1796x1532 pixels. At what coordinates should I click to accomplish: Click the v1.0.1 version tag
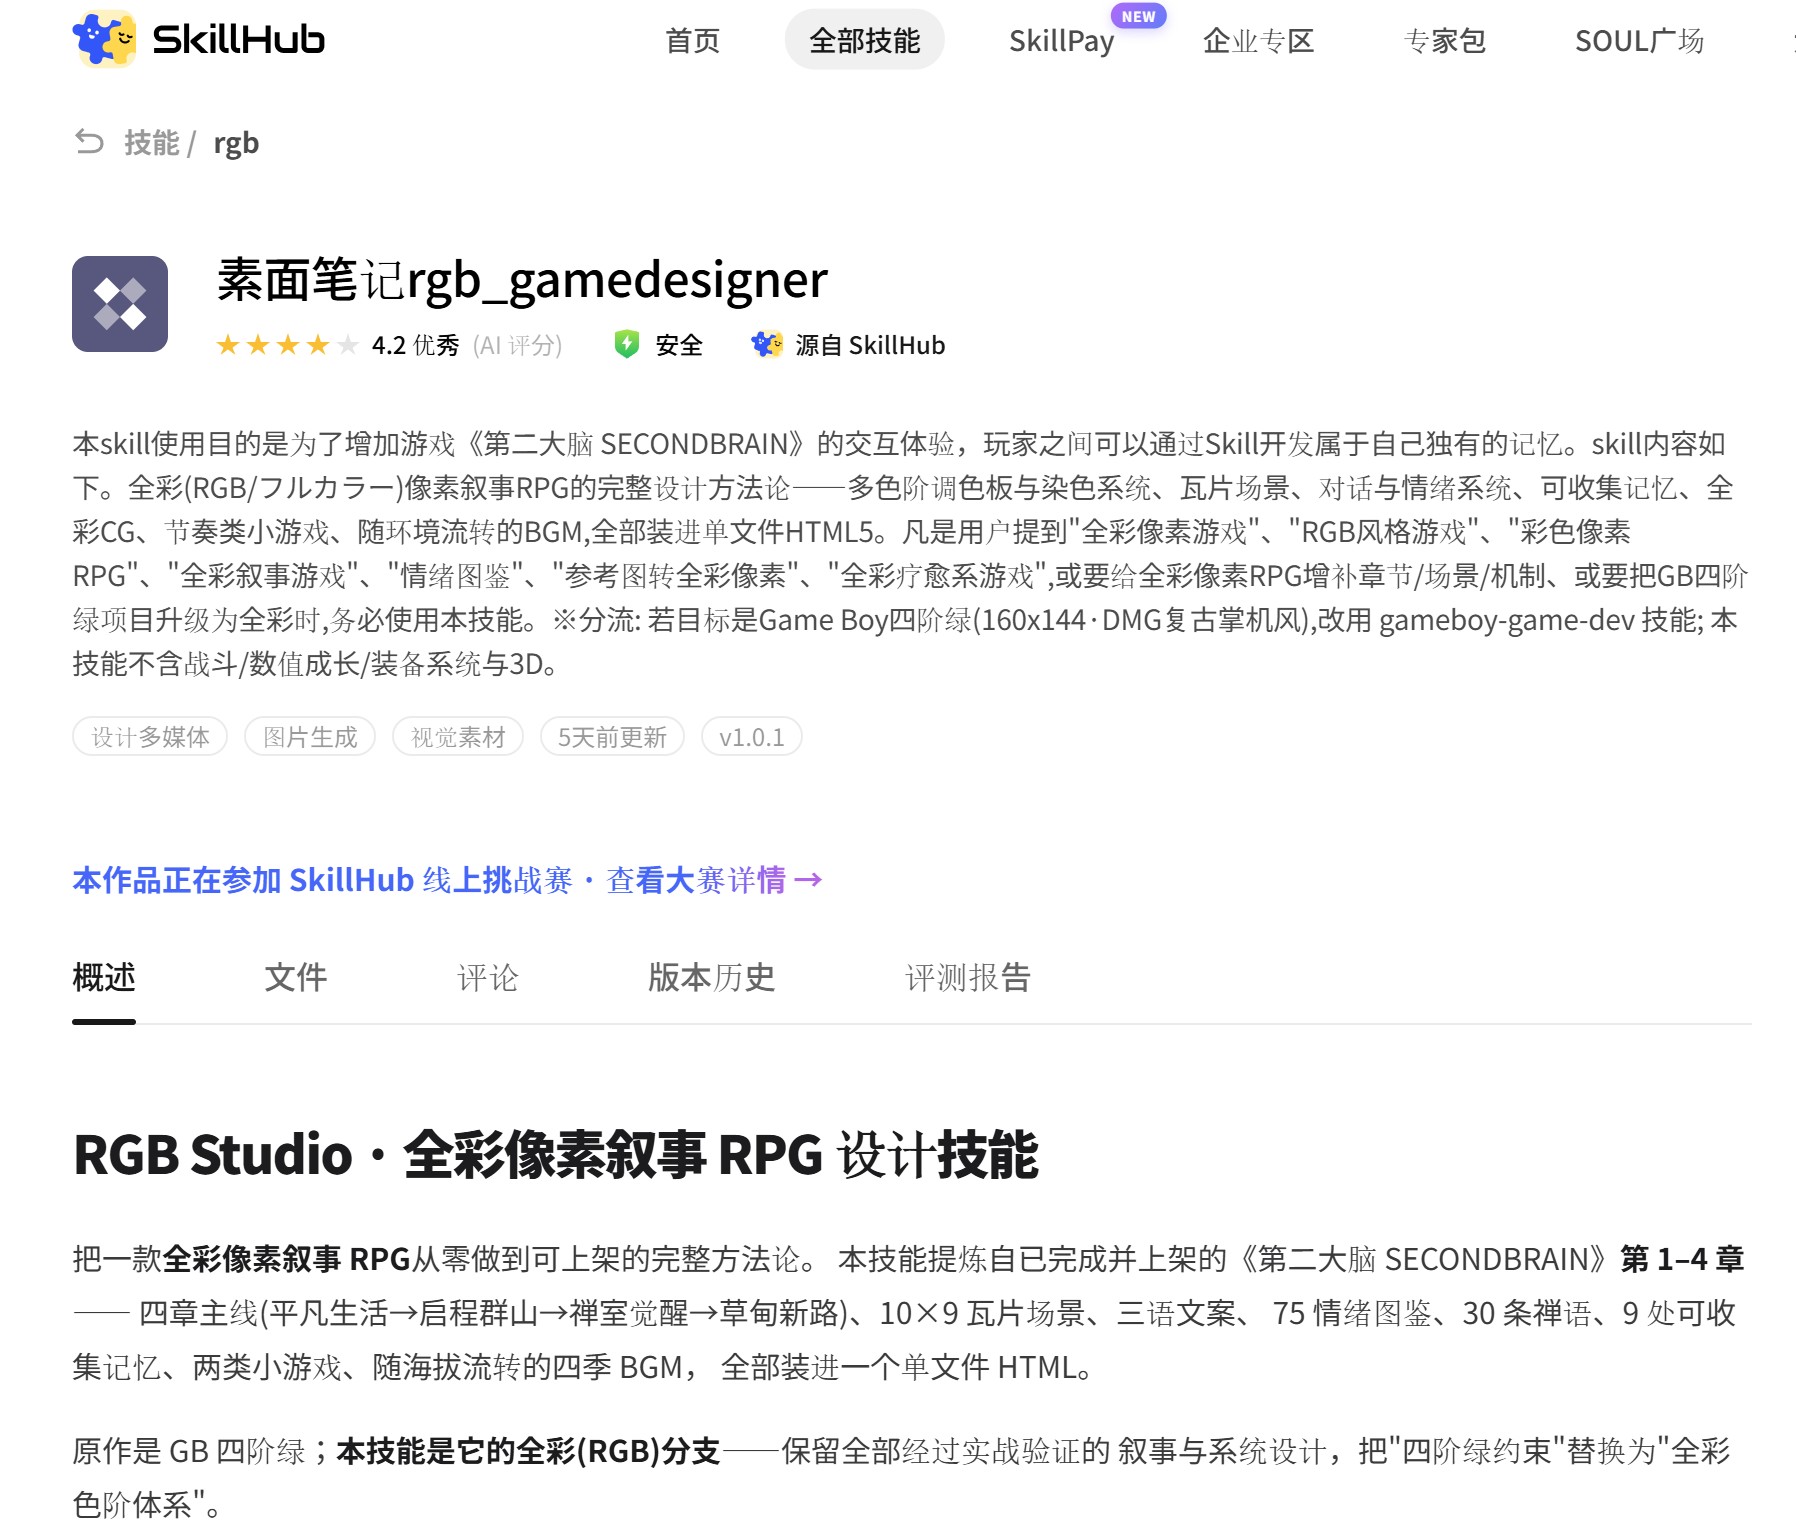[x=752, y=737]
